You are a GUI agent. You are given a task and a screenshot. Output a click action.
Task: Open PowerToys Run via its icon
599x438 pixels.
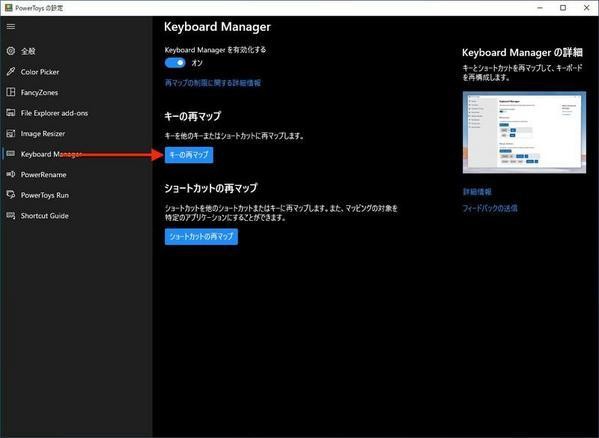point(11,195)
